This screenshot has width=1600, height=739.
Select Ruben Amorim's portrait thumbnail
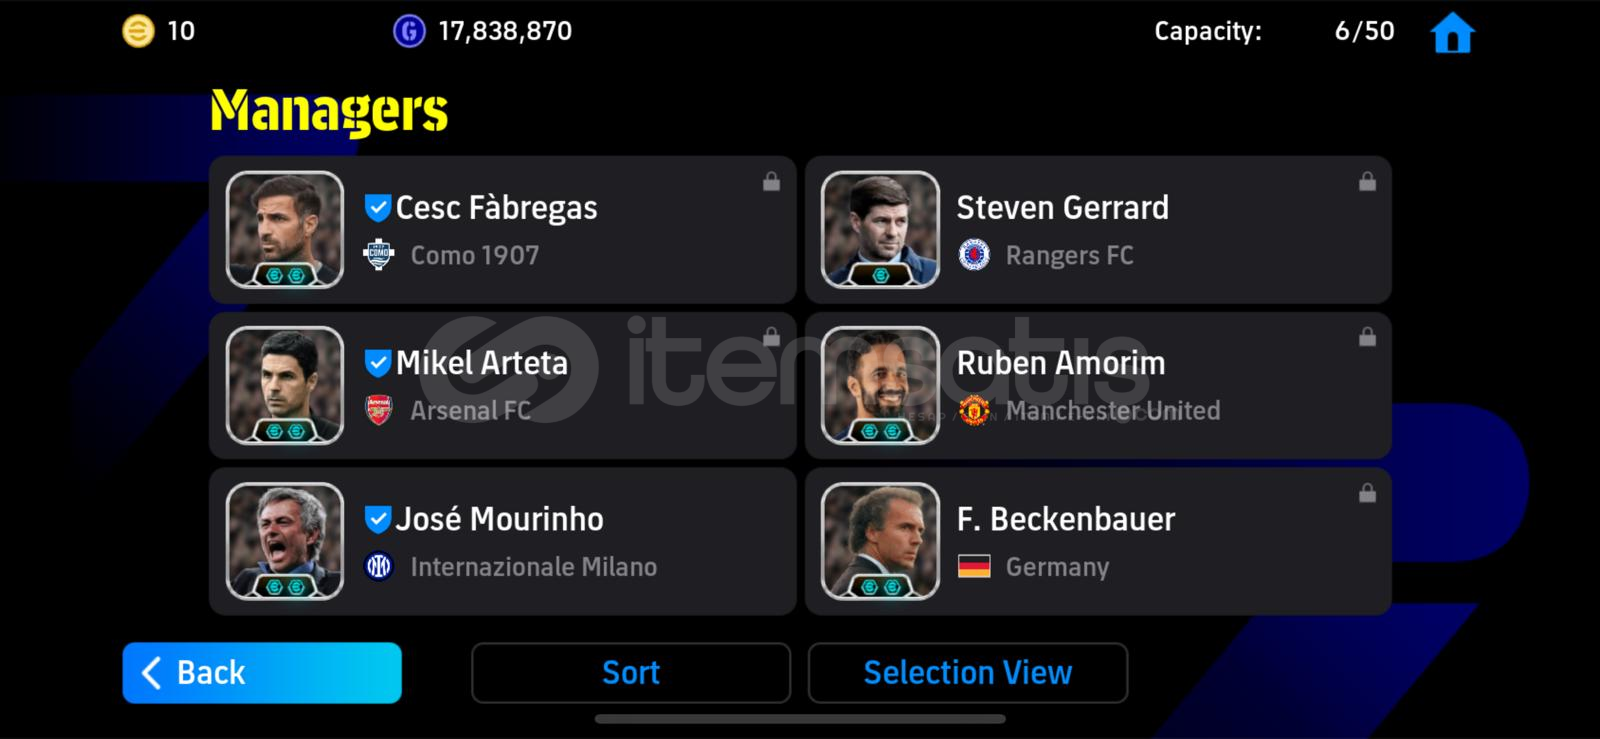click(x=880, y=385)
